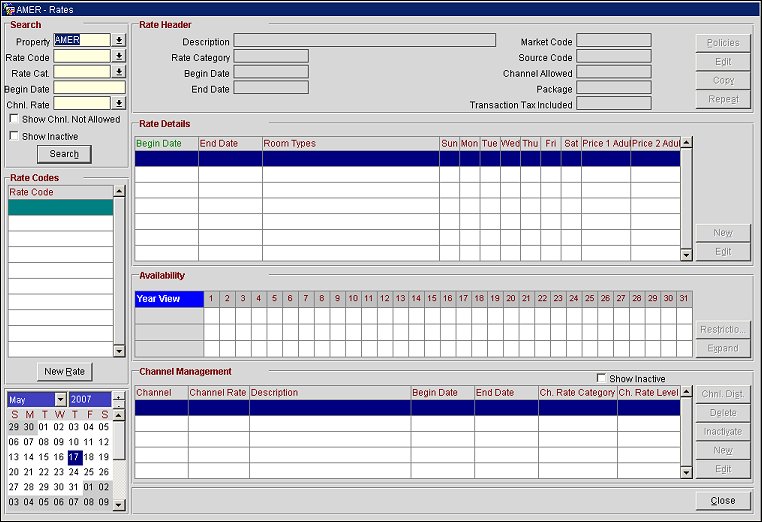Toggle the Show Inactive checkbox in Search
This screenshot has height=522, width=762.
13,136
